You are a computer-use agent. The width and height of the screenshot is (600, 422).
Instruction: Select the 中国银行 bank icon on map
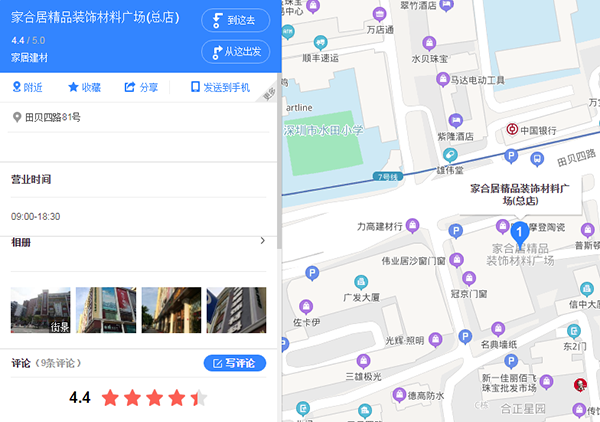coord(512,130)
